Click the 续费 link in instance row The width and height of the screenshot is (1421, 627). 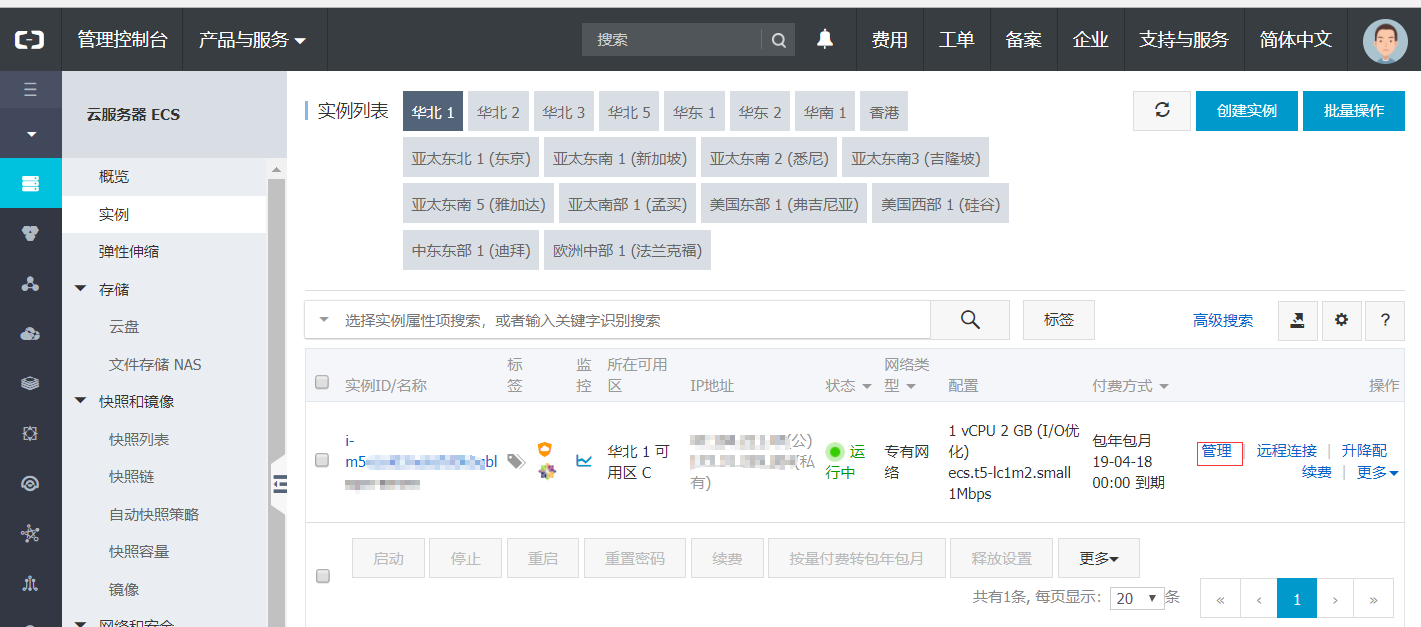[1316, 472]
